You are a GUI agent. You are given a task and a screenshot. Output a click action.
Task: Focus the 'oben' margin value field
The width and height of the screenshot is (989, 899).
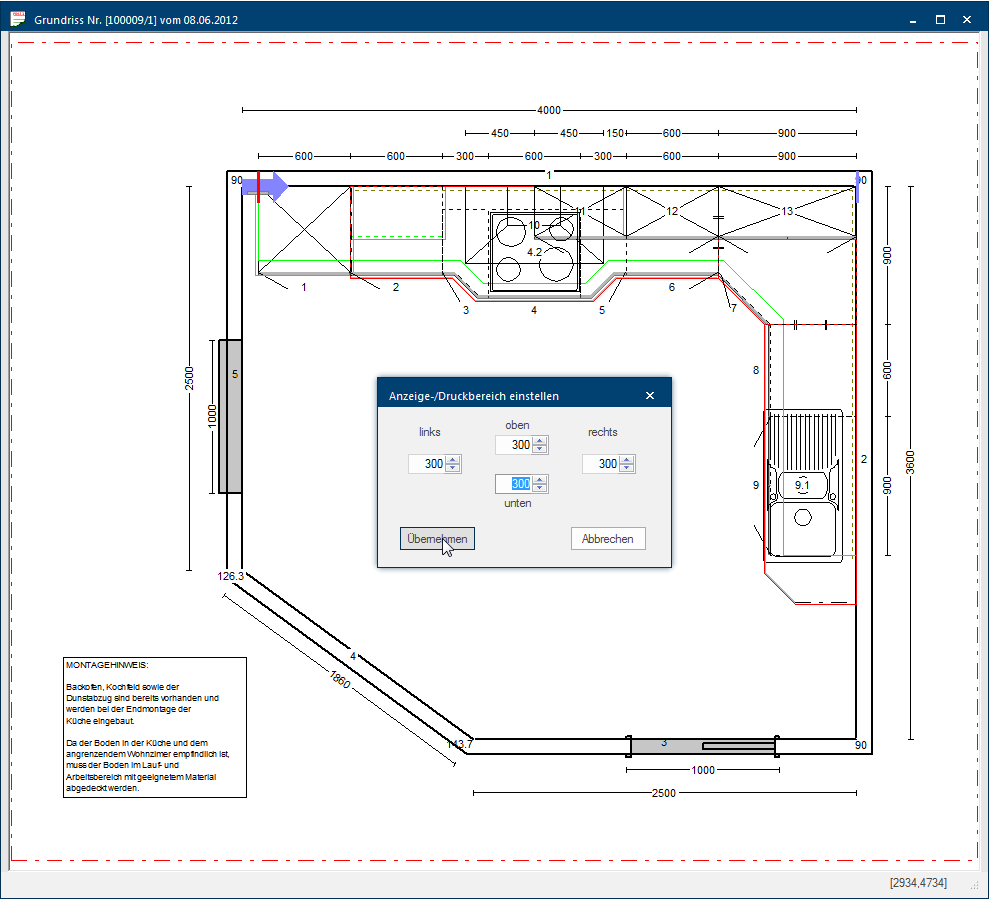pos(514,445)
